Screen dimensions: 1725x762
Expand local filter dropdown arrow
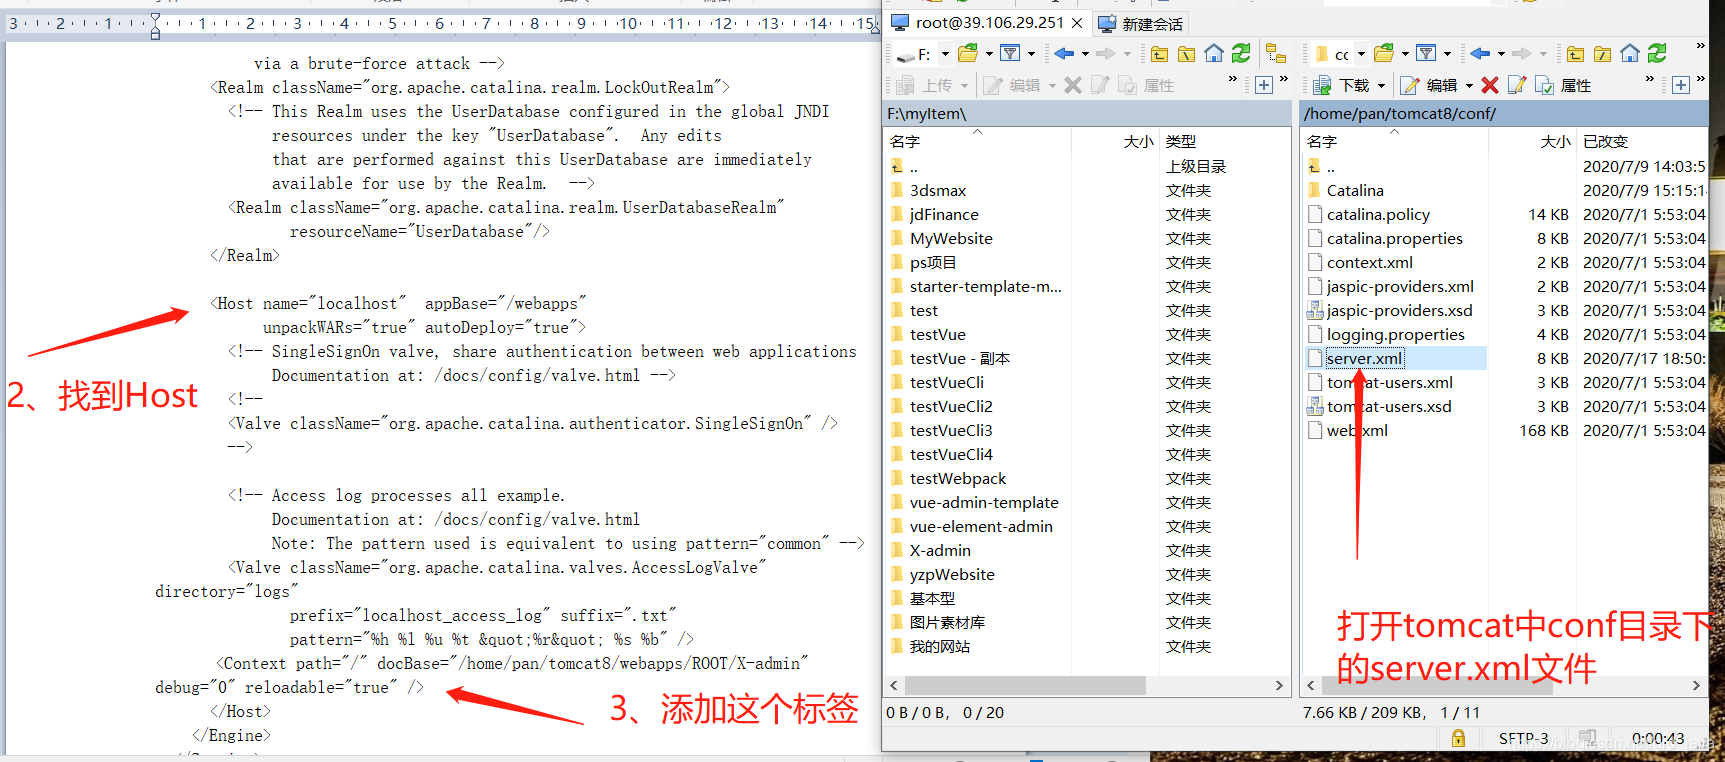pyautogui.click(x=1031, y=54)
